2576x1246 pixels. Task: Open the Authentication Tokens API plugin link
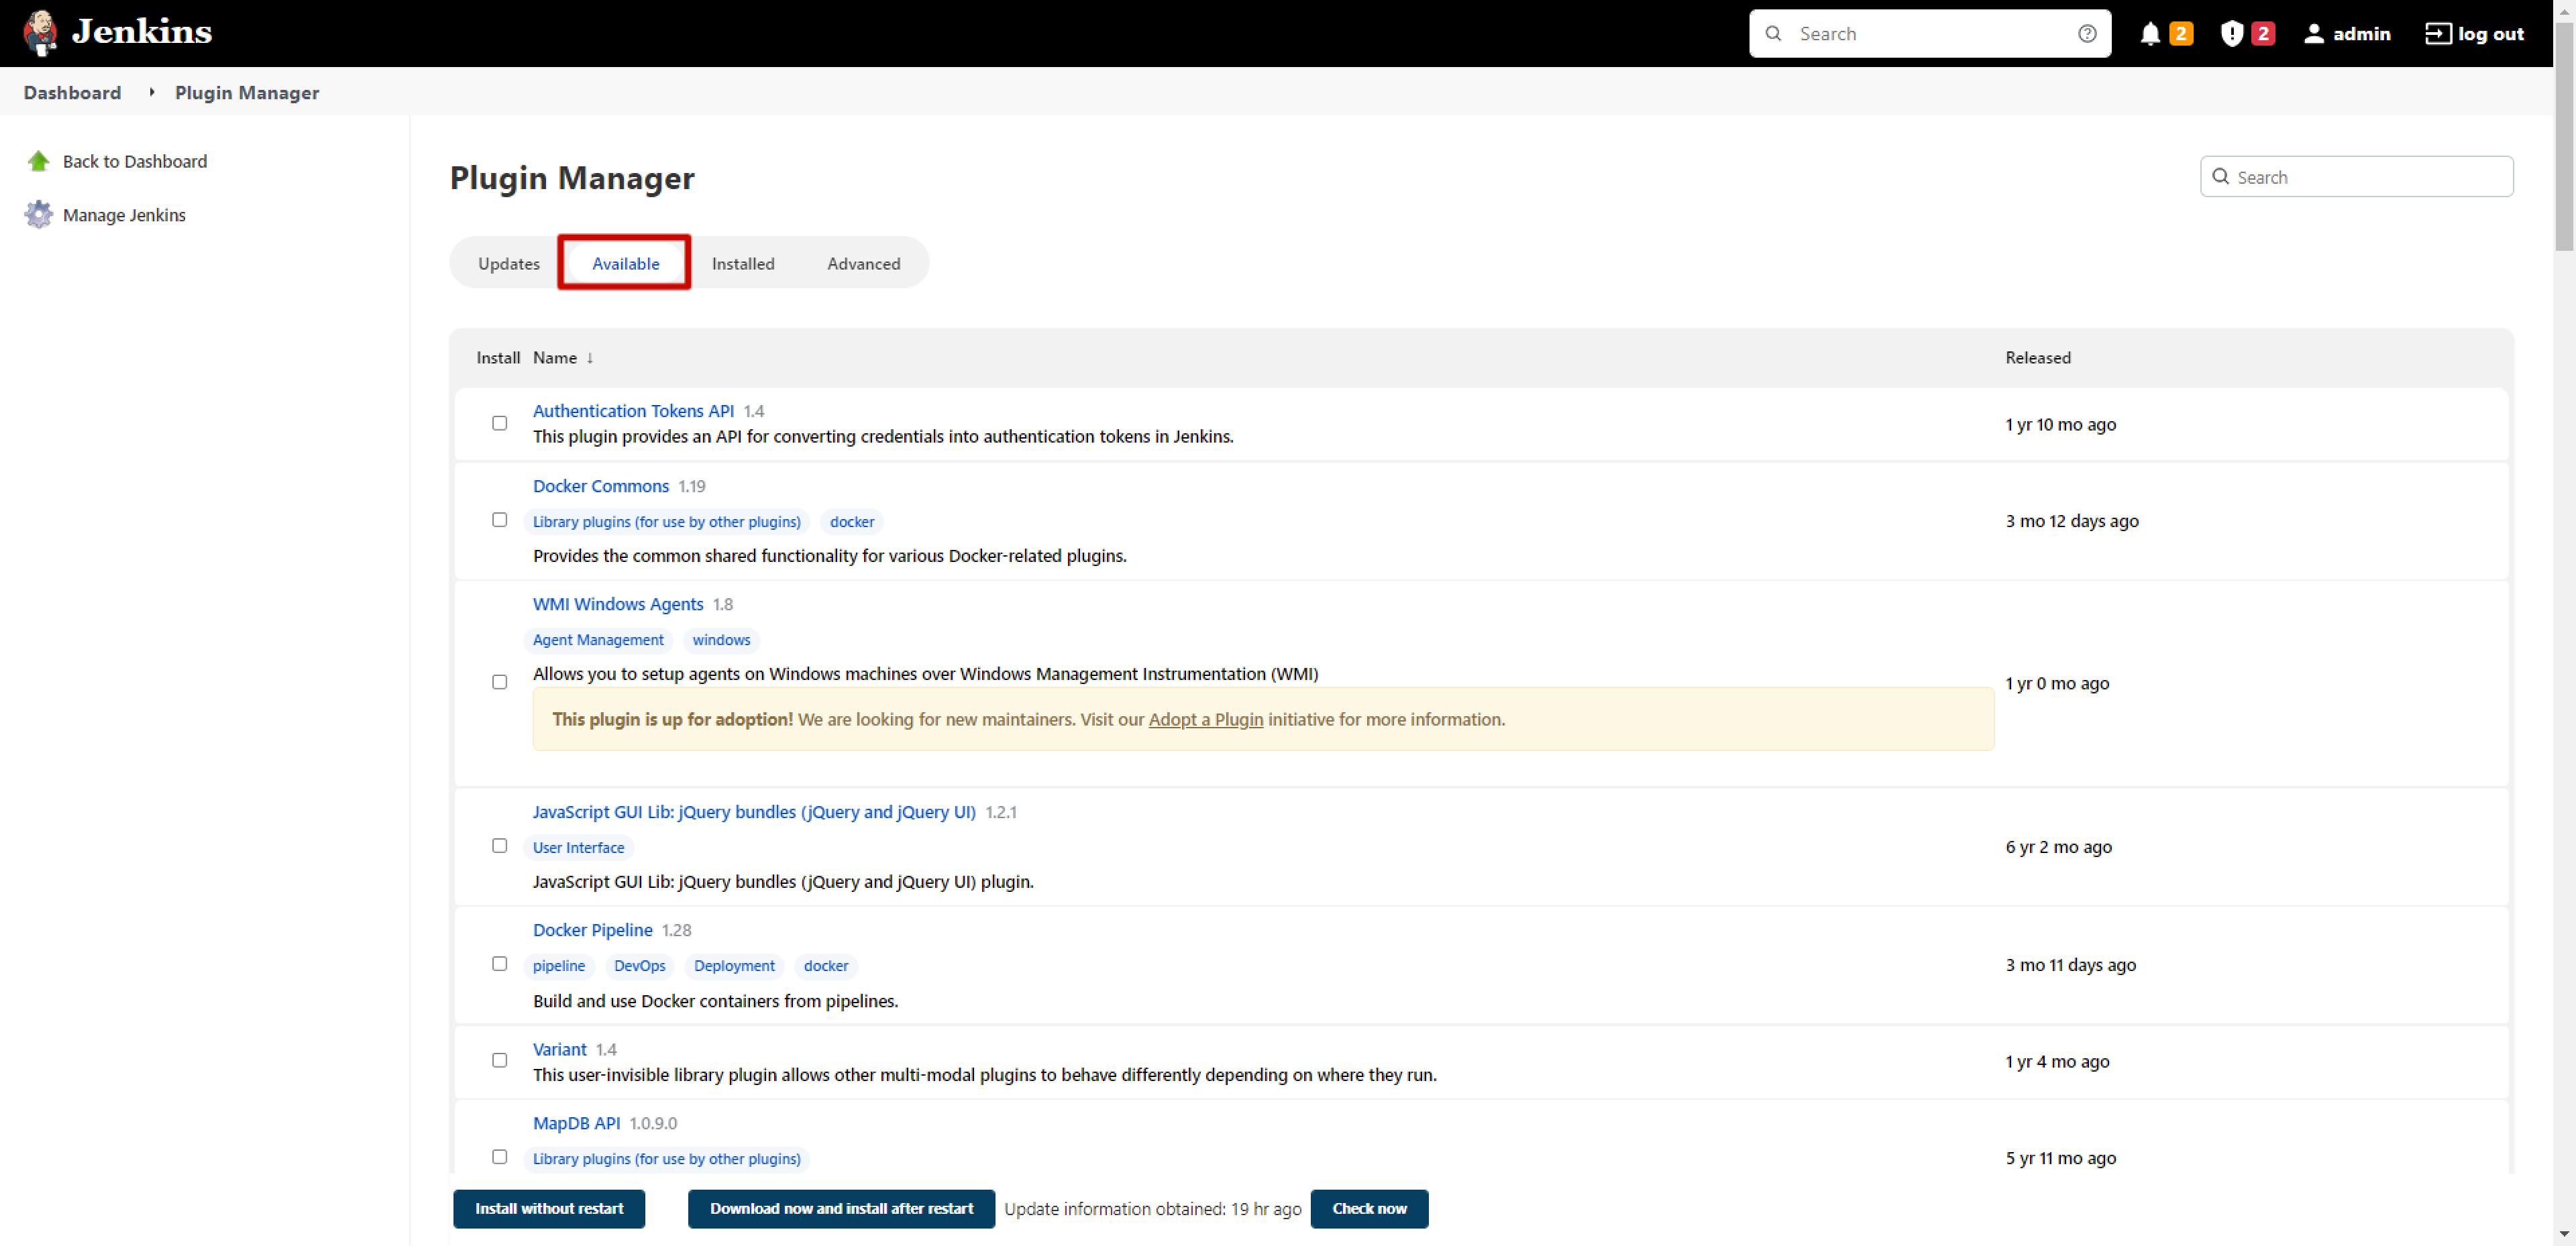click(x=633, y=410)
